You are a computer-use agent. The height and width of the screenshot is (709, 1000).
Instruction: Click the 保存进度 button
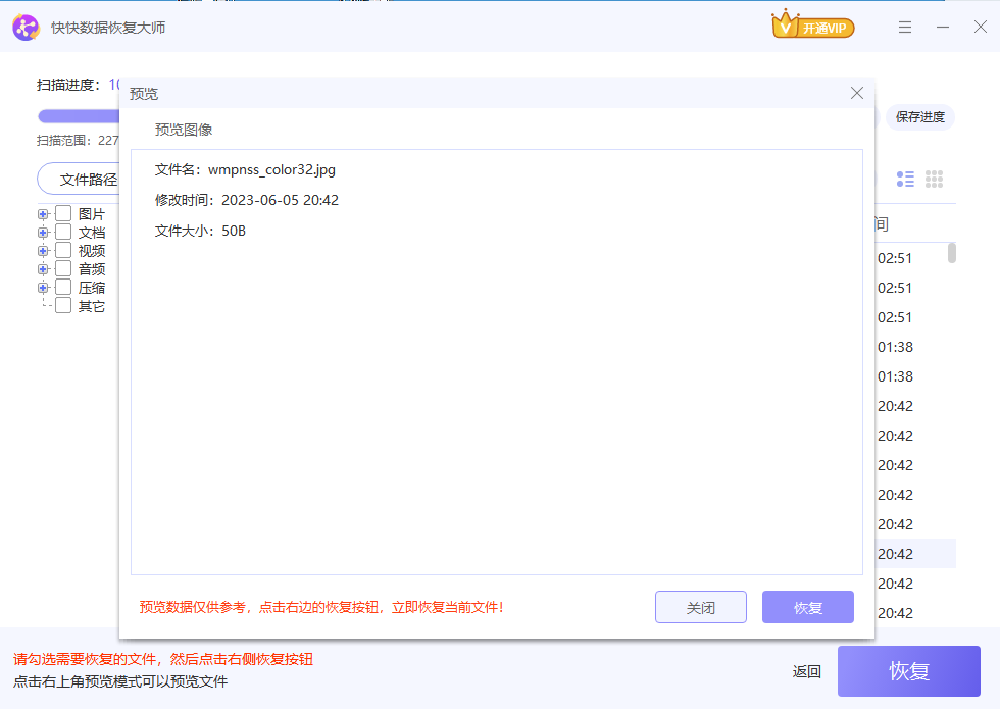[x=919, y=117]
